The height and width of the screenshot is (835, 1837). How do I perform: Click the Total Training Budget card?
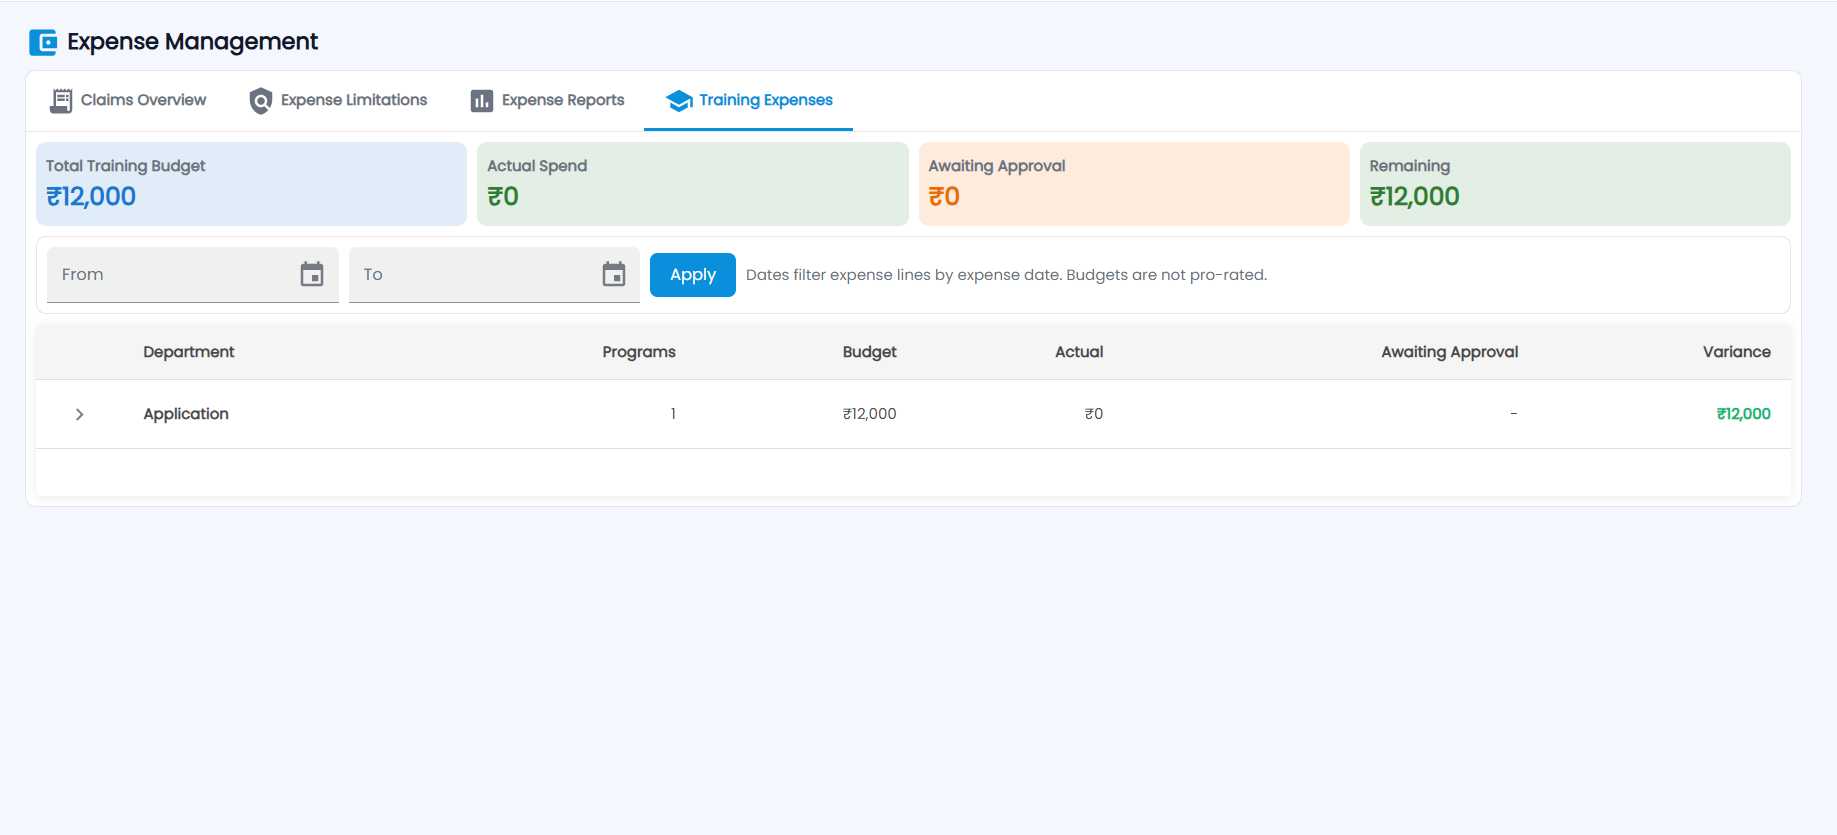pos(251,184)
